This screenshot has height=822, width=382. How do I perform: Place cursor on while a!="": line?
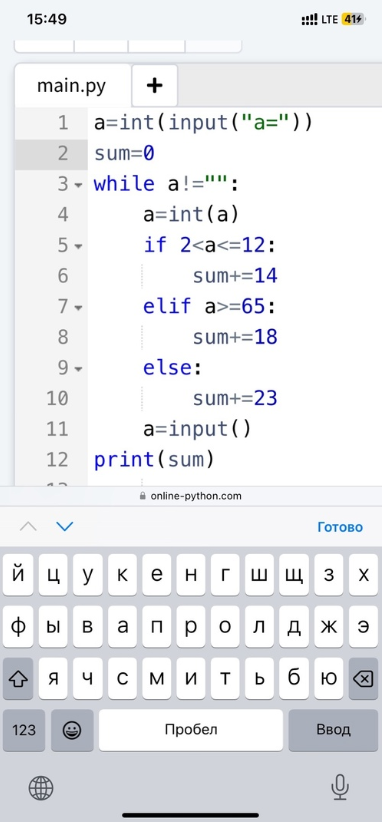[x=166, y=185]
